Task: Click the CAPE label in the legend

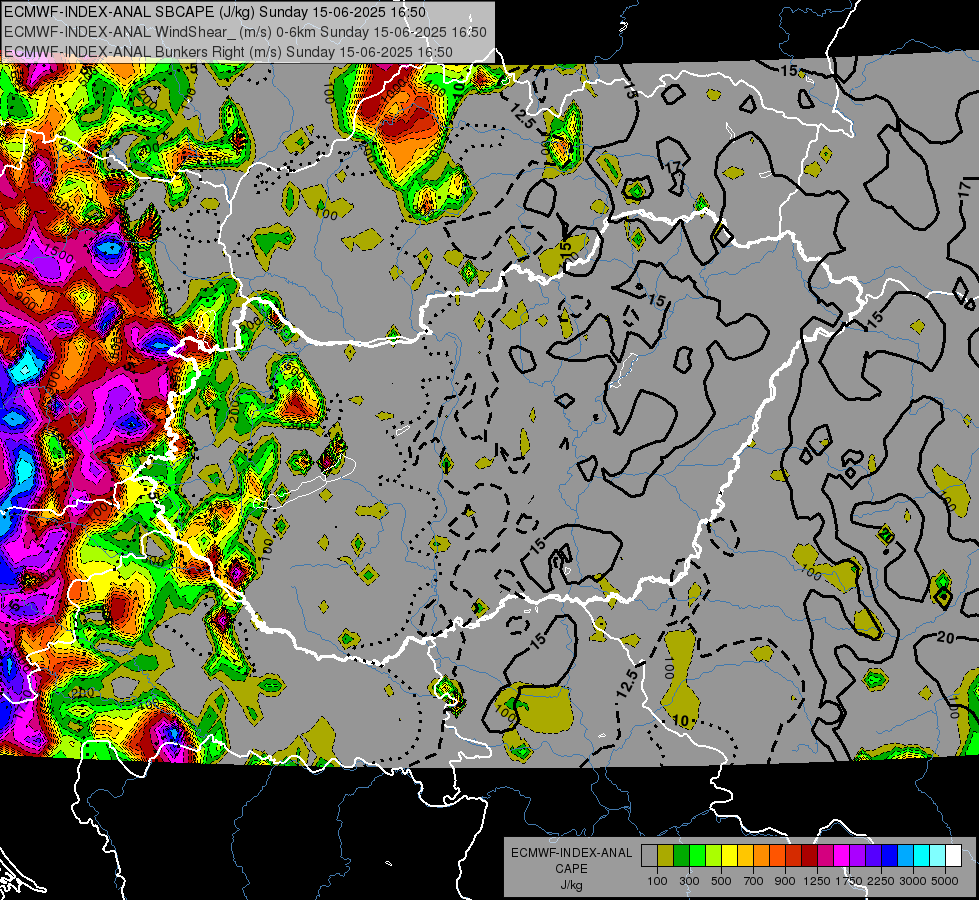Action: pos(571,869)
